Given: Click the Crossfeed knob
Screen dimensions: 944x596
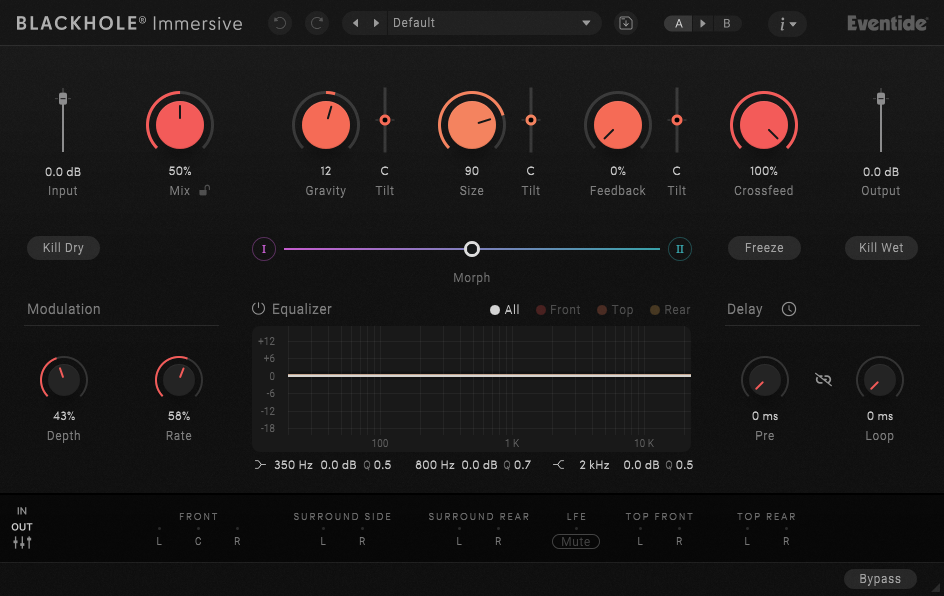Looking at the screenshot, I should click(x=763, y=125).
